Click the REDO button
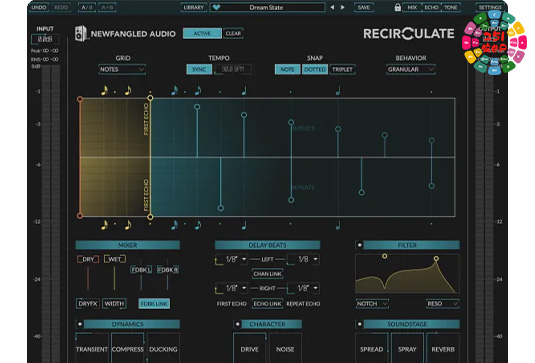The height and width of the screenshot is (363, 535). (x=61, y=7)
